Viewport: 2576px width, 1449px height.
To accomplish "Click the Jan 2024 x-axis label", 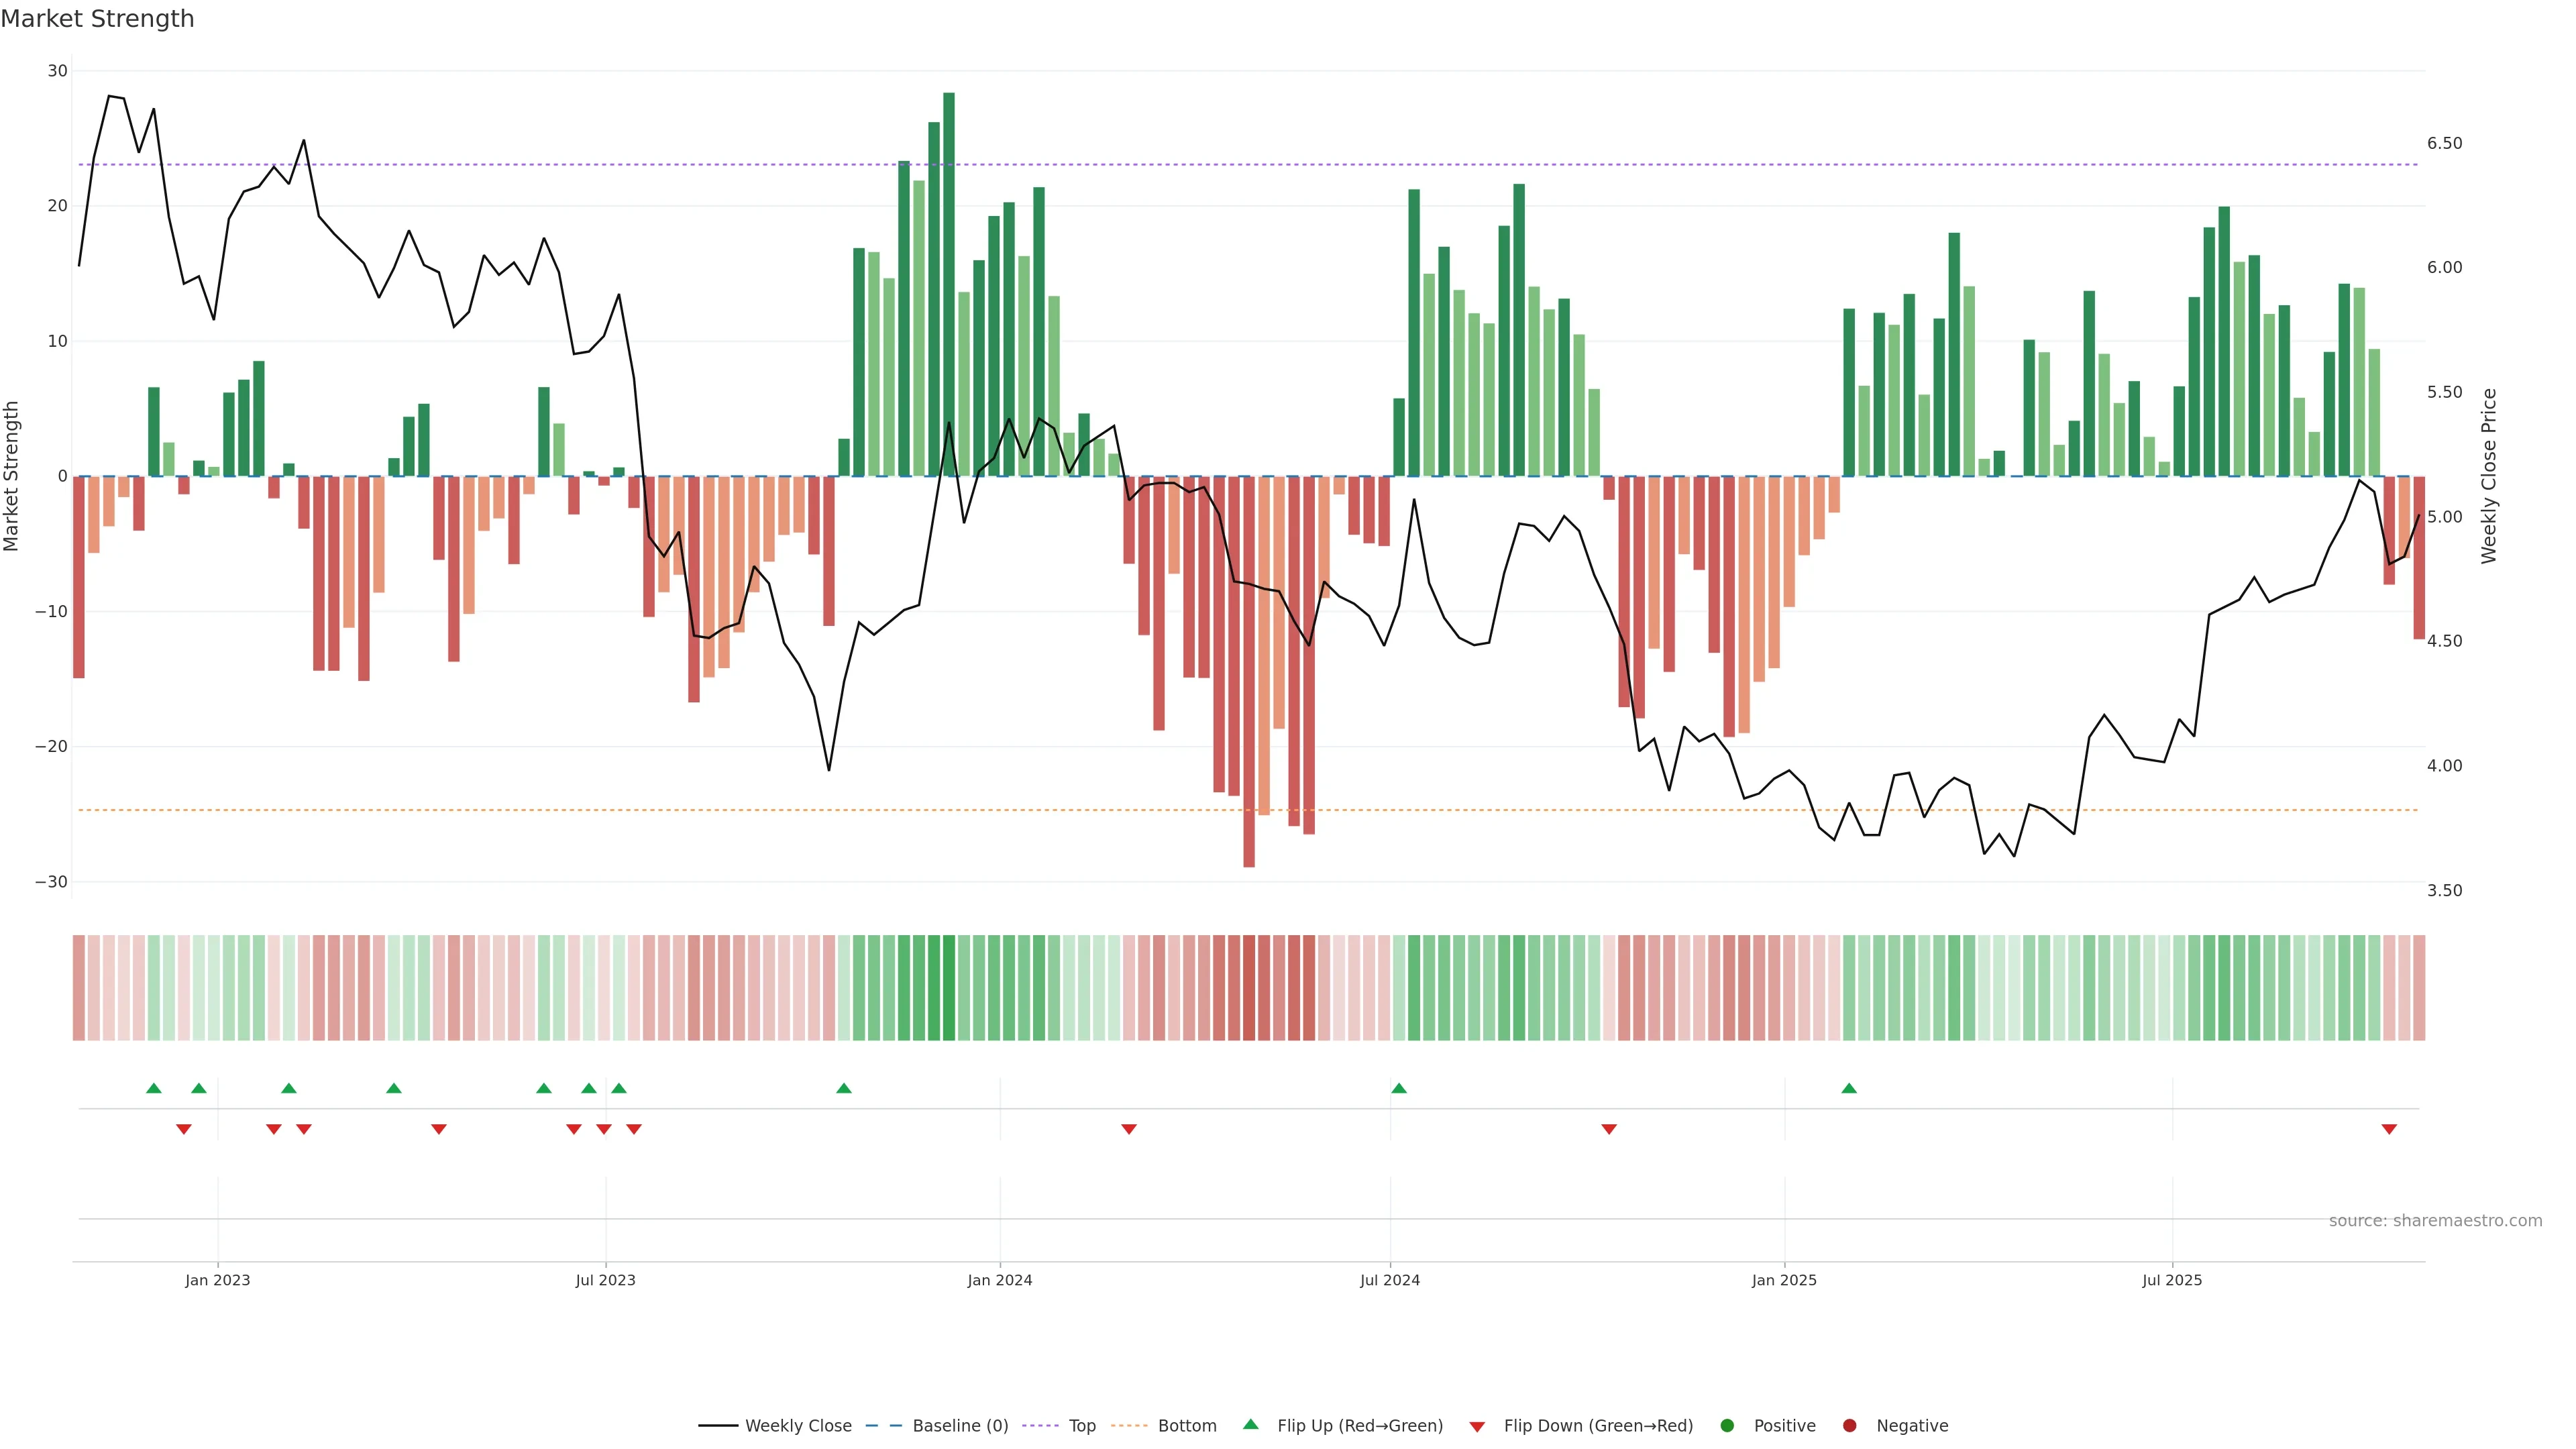I will tap(1000, 1280).
